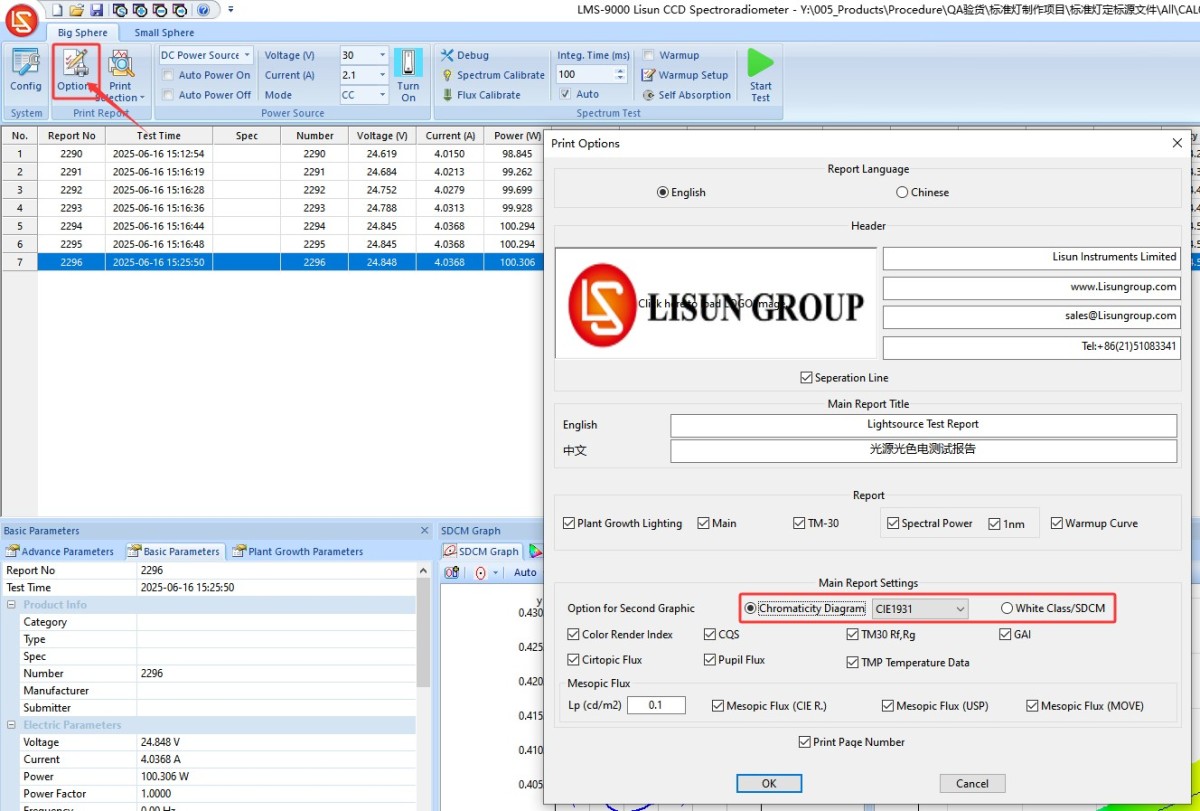This screenshot has width=1200, height=811.
Task: Select English report language
Action: click(681, 192)
